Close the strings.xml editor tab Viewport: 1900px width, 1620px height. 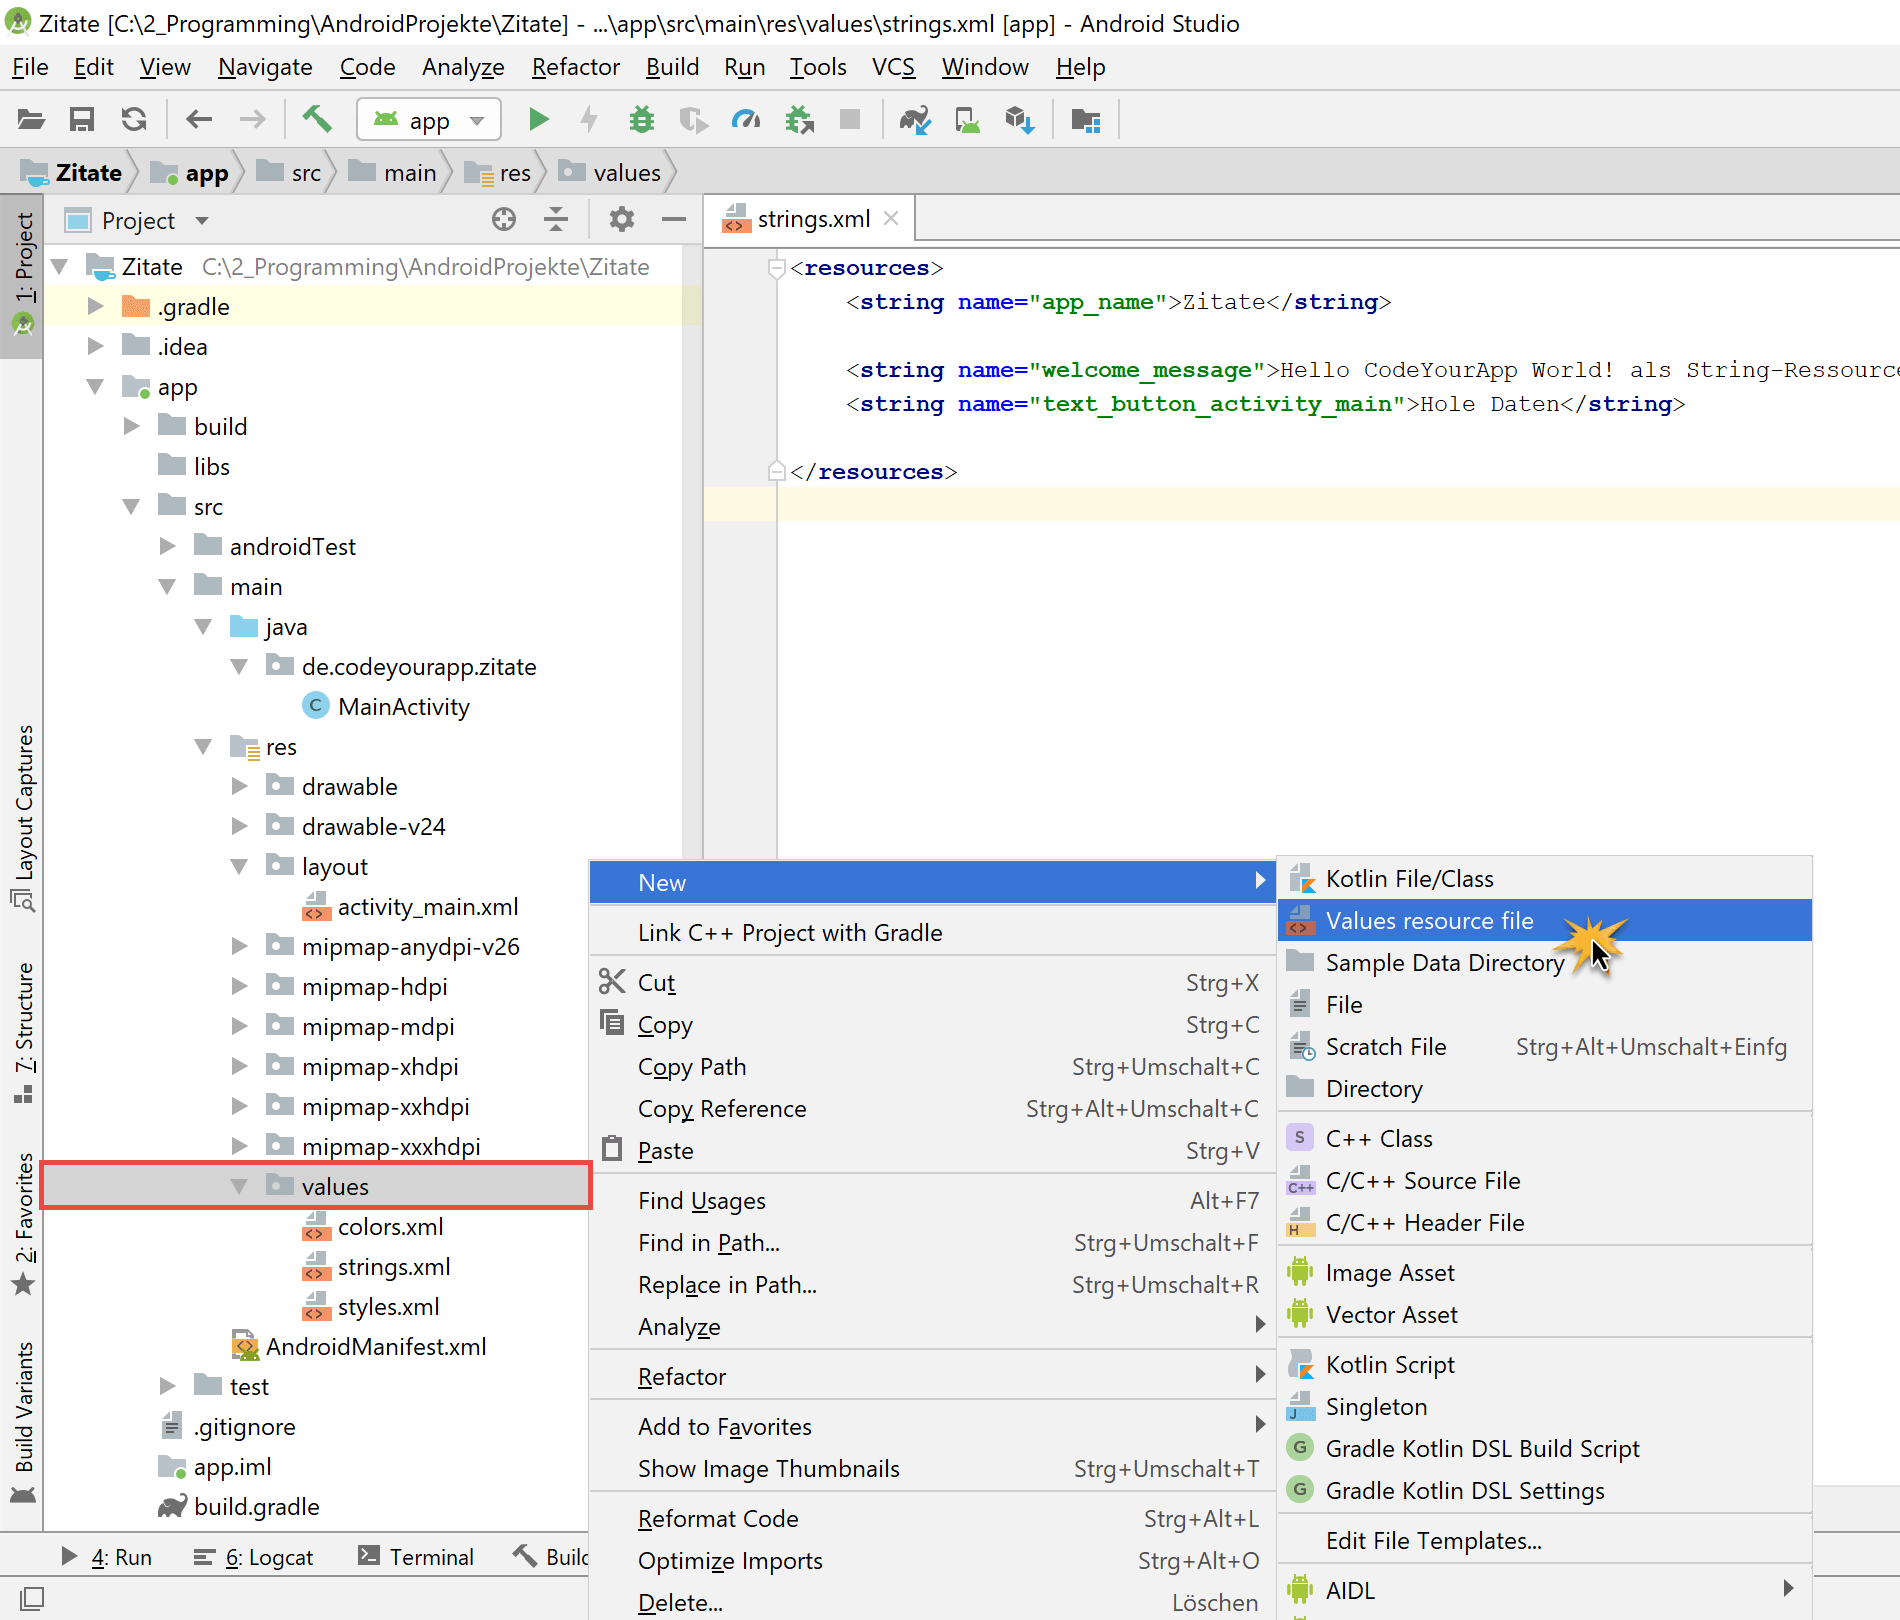pyautogui.click(x=891, y=218)
